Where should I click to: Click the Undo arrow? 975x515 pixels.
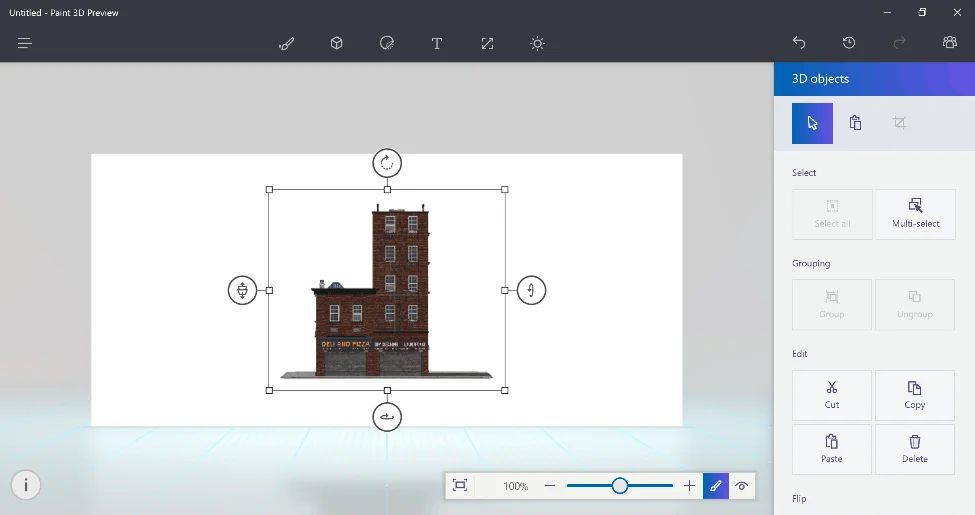pyautogui.click(x=799, y=43)
